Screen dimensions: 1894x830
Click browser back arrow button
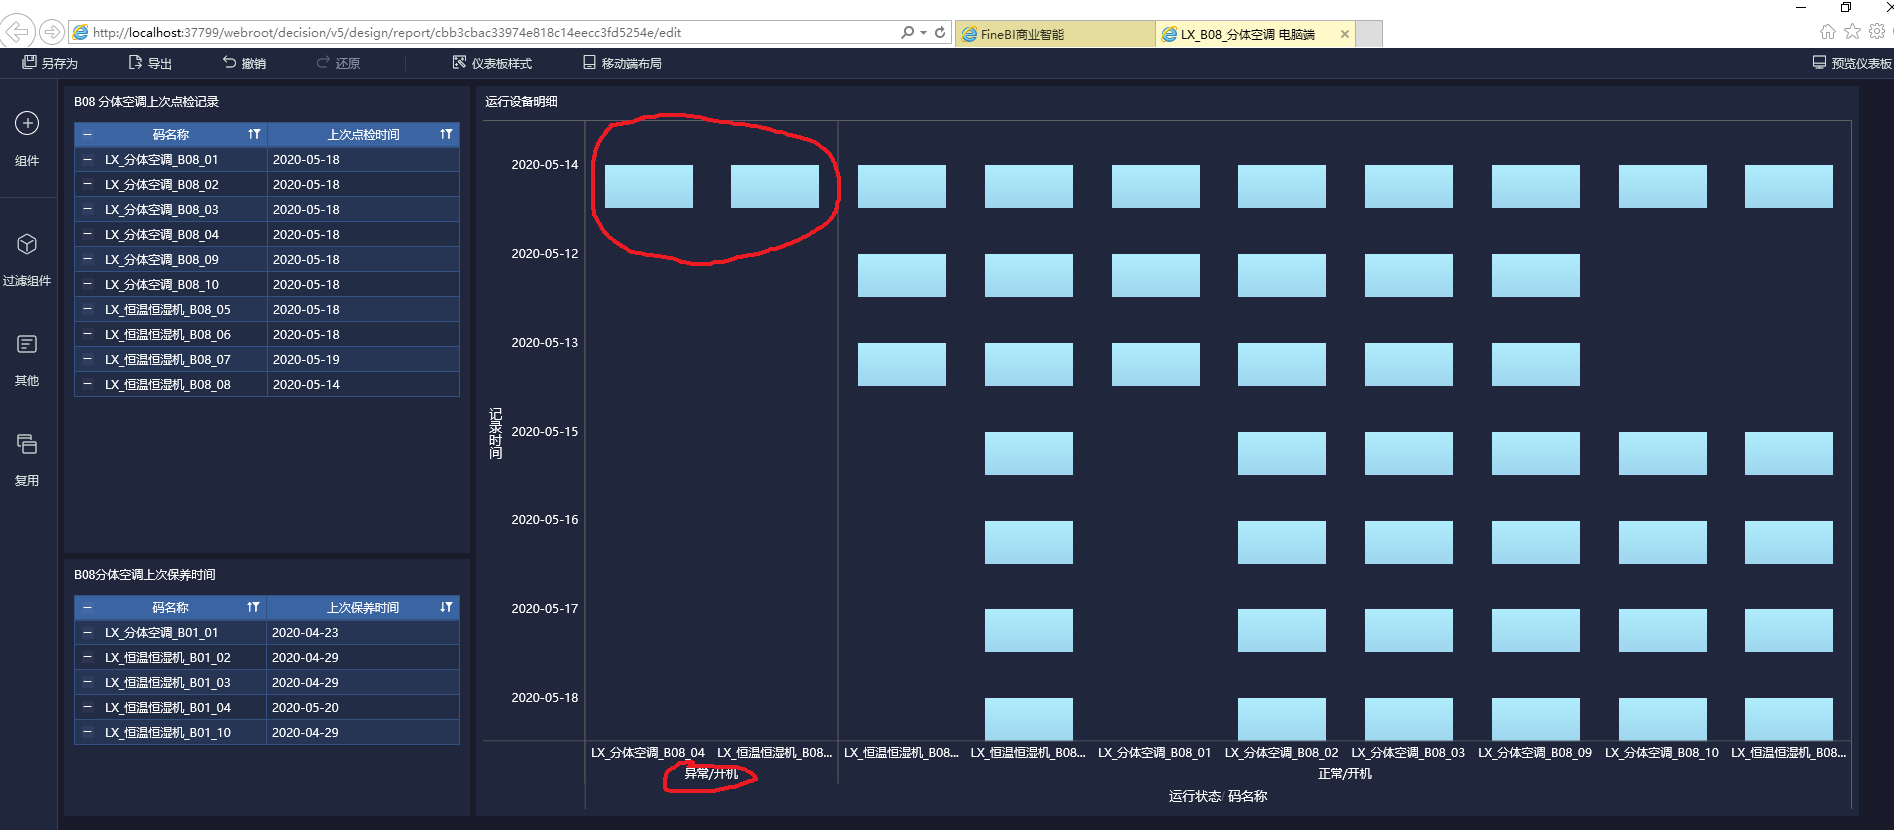tap(18, 32)
